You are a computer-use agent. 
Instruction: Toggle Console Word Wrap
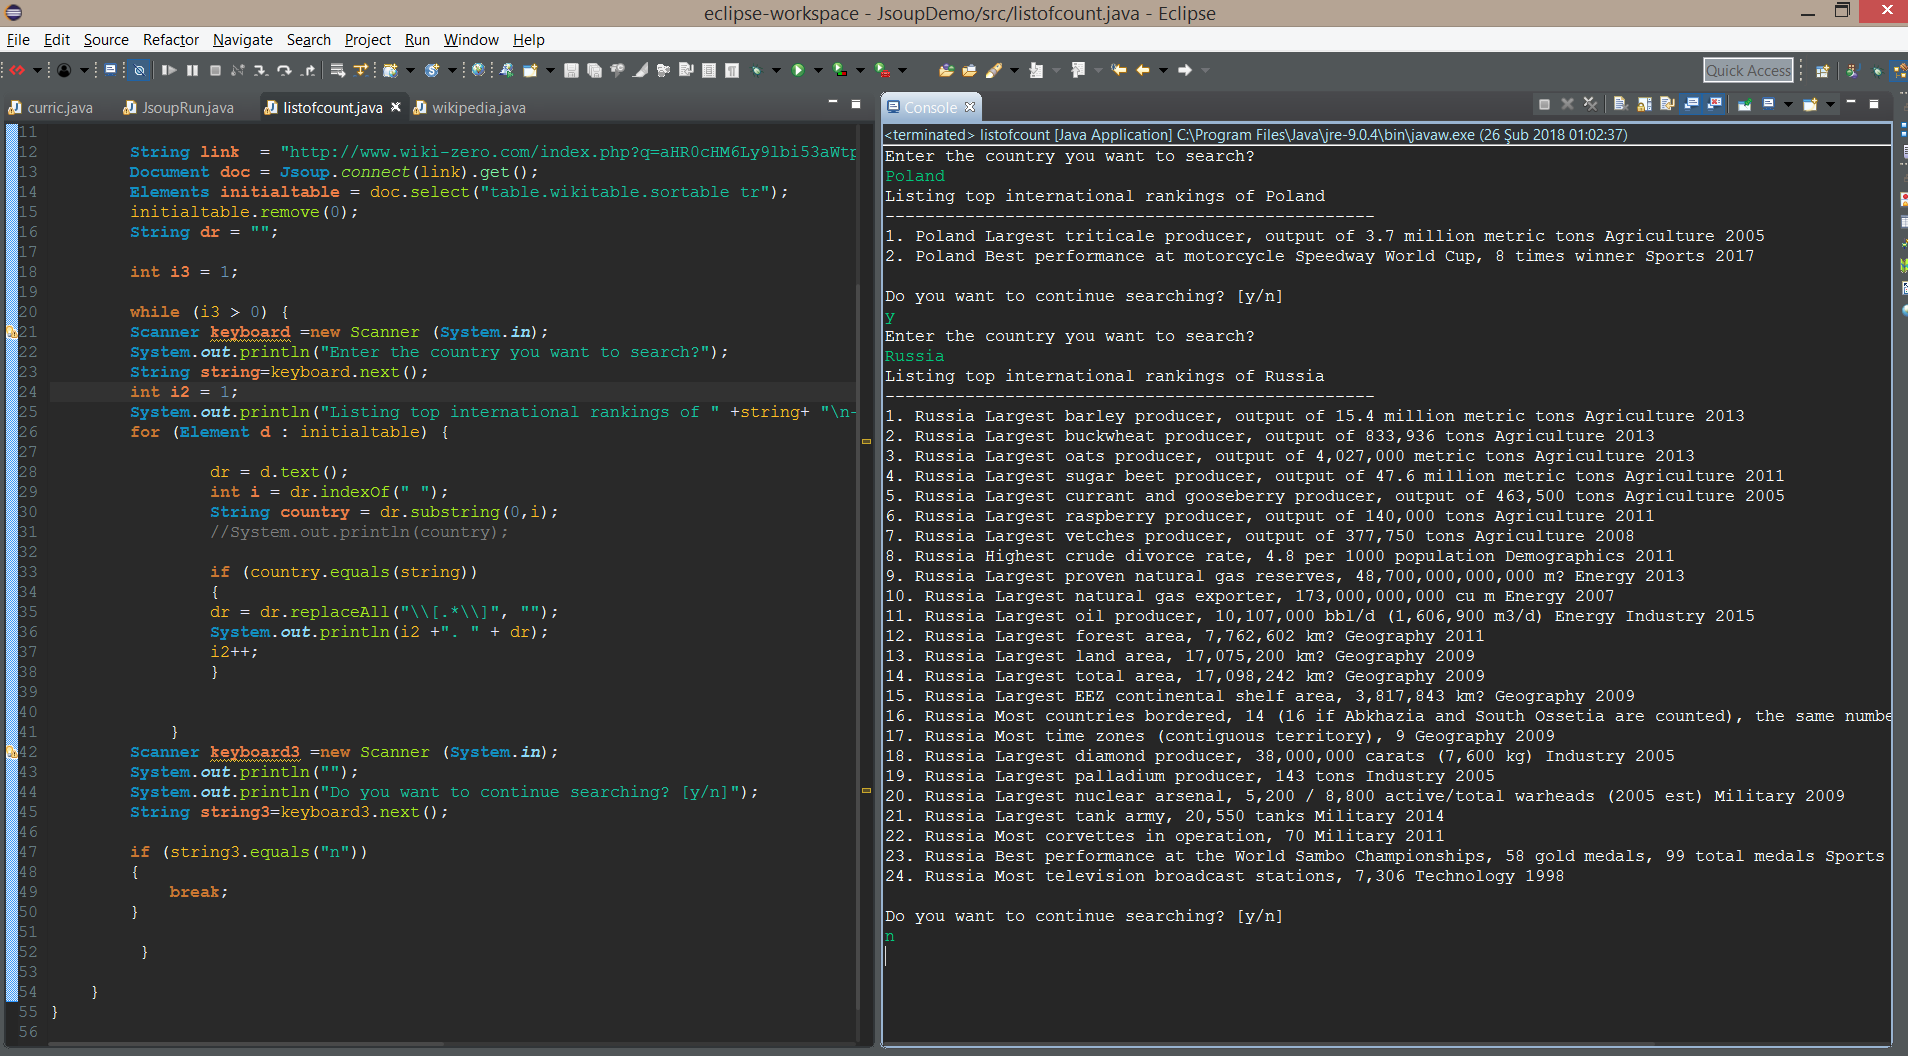(1666, 104)
